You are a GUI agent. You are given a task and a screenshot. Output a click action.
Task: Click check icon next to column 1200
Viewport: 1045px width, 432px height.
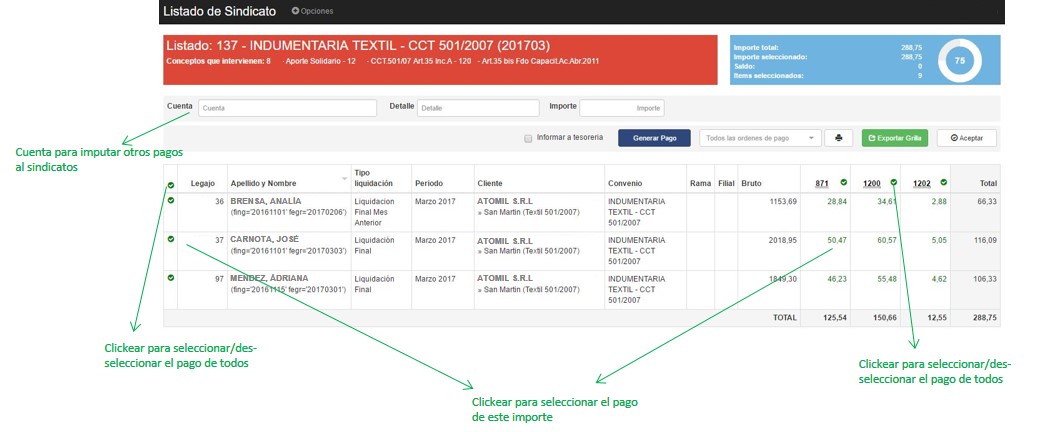point(892,182)
